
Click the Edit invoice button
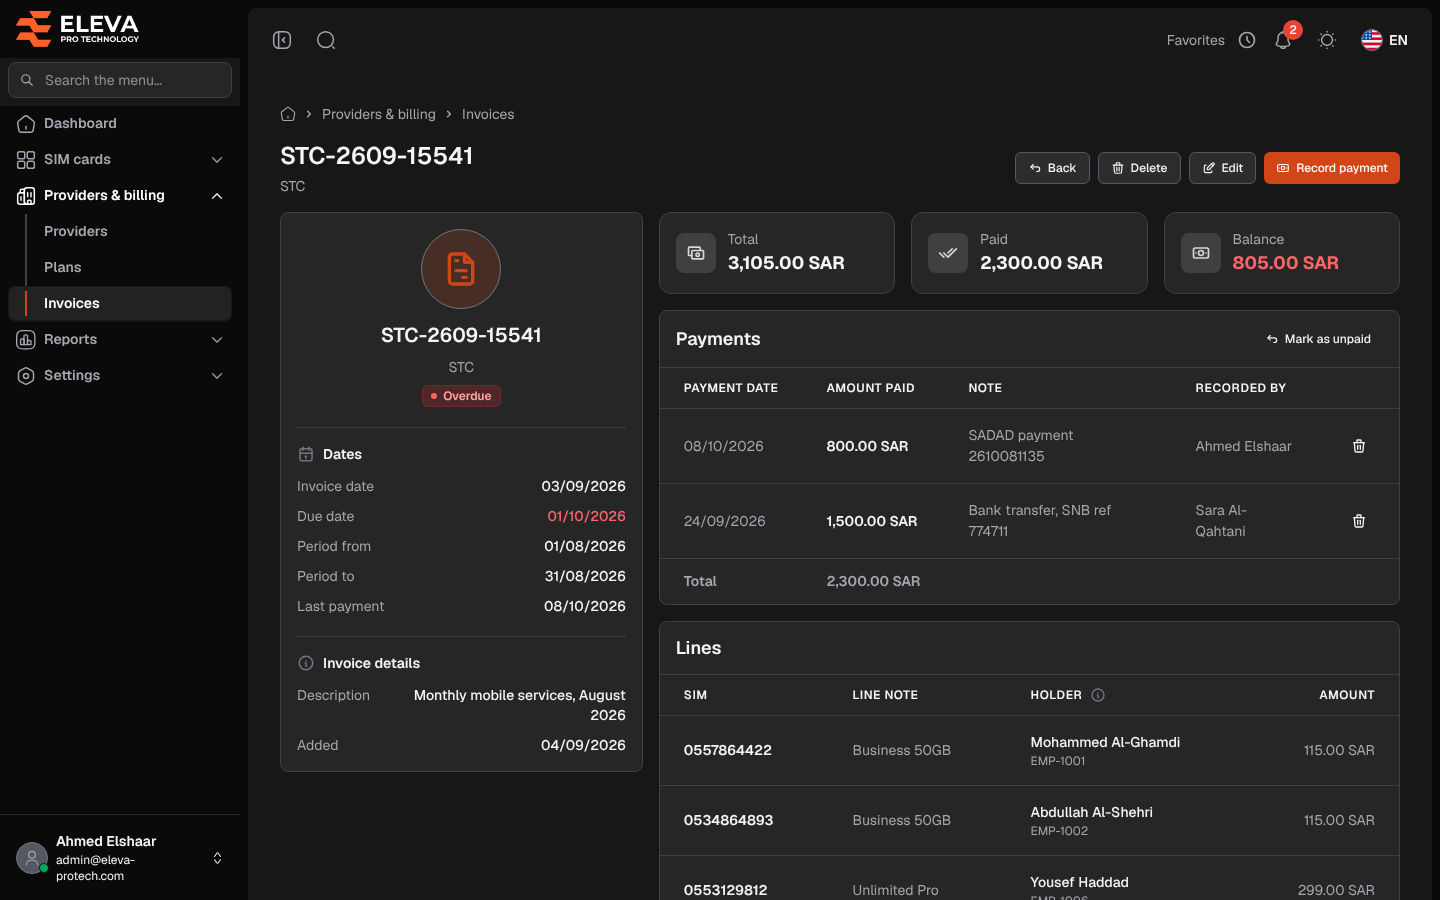tap(1222, 168)
